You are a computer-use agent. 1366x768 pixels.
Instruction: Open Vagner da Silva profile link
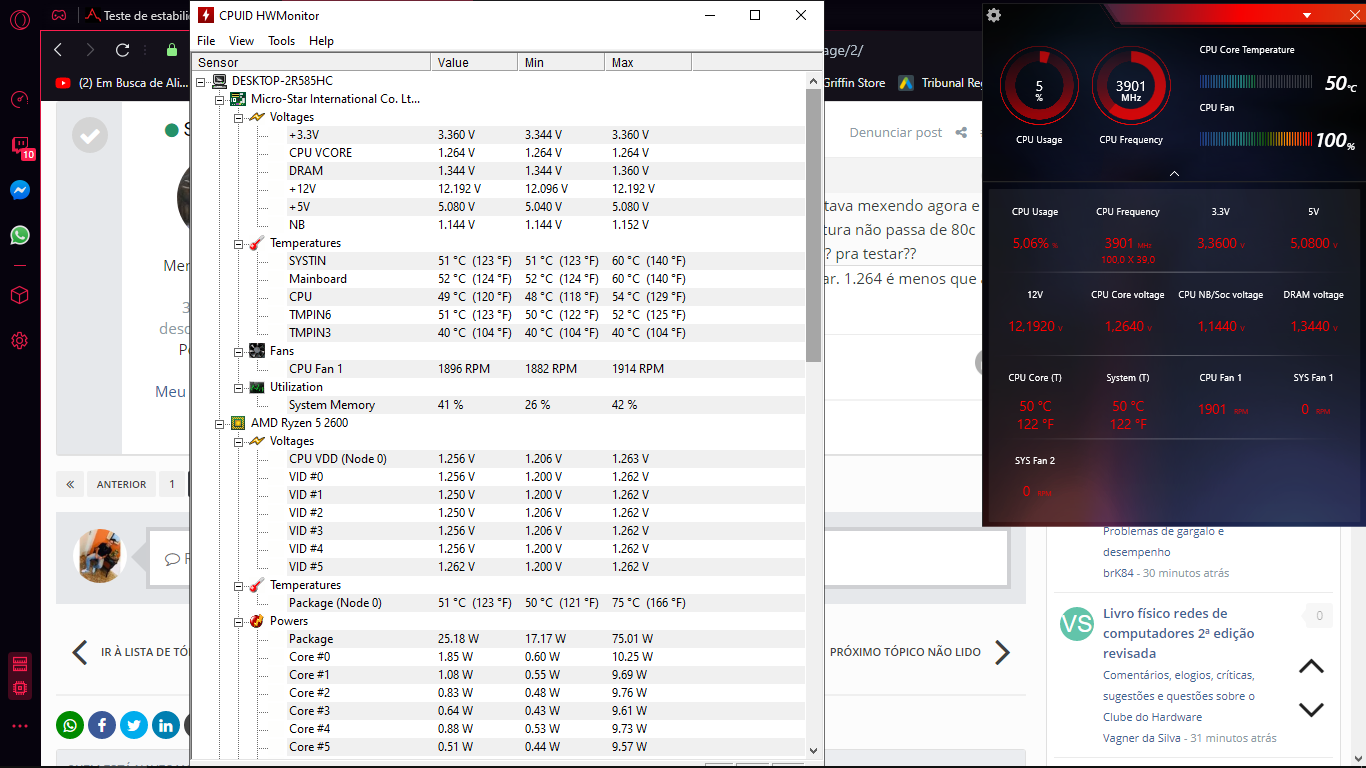(1143, 738)
